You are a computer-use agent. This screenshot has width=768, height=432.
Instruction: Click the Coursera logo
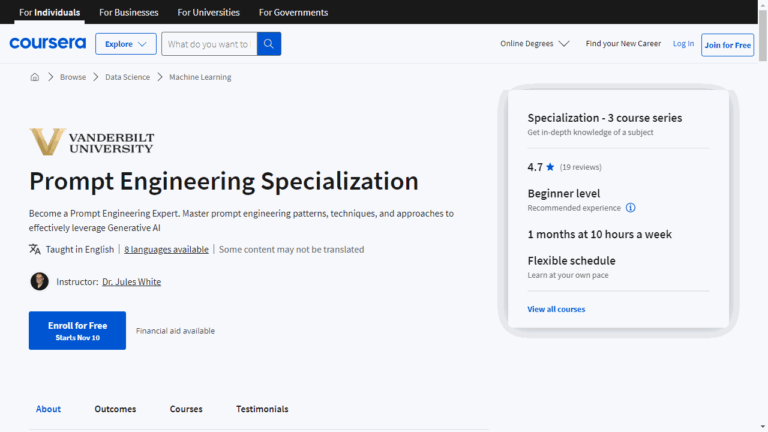click(47, 44)
